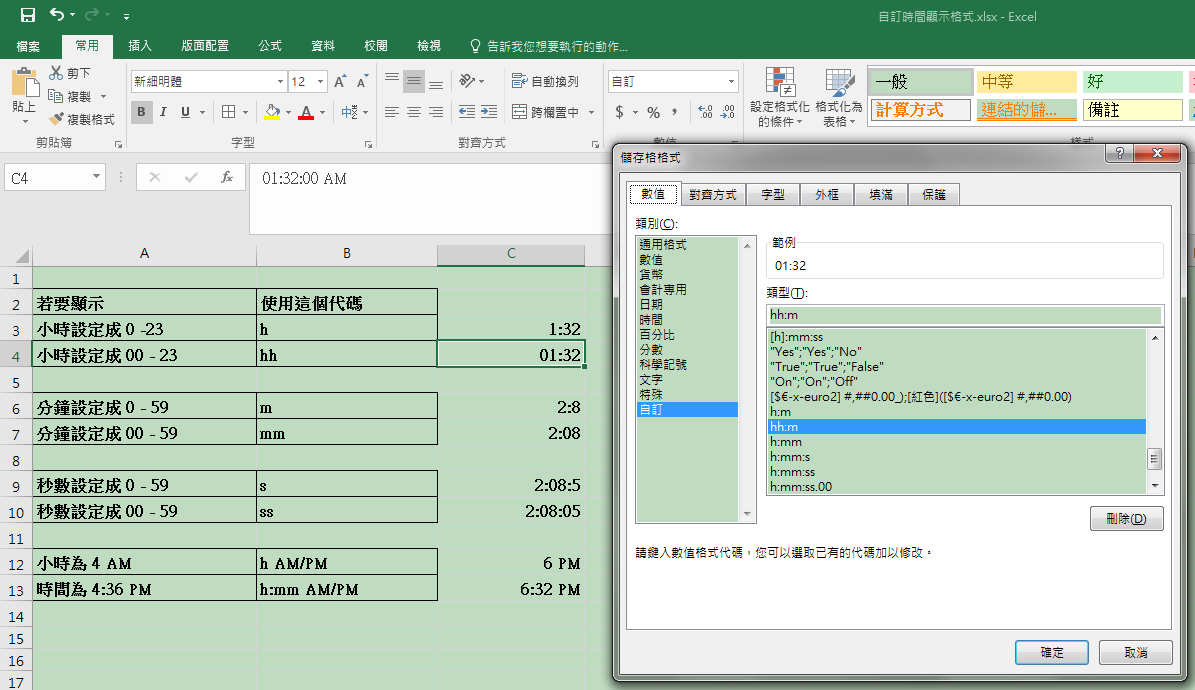
Task: Select Time category in category list
Action: (687, 319)
